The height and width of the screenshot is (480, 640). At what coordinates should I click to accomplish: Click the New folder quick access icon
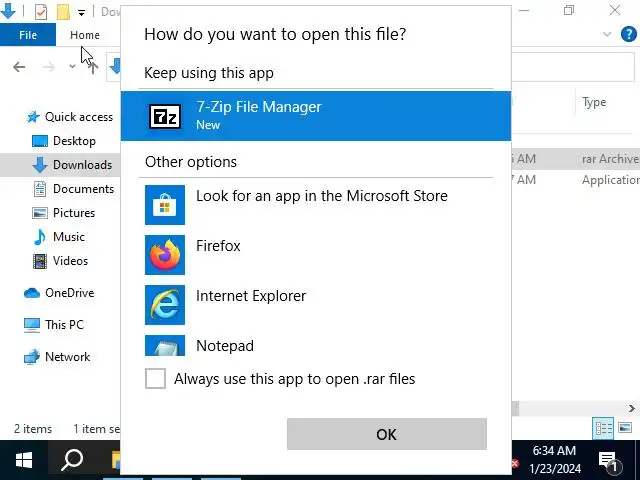point(63,12)
